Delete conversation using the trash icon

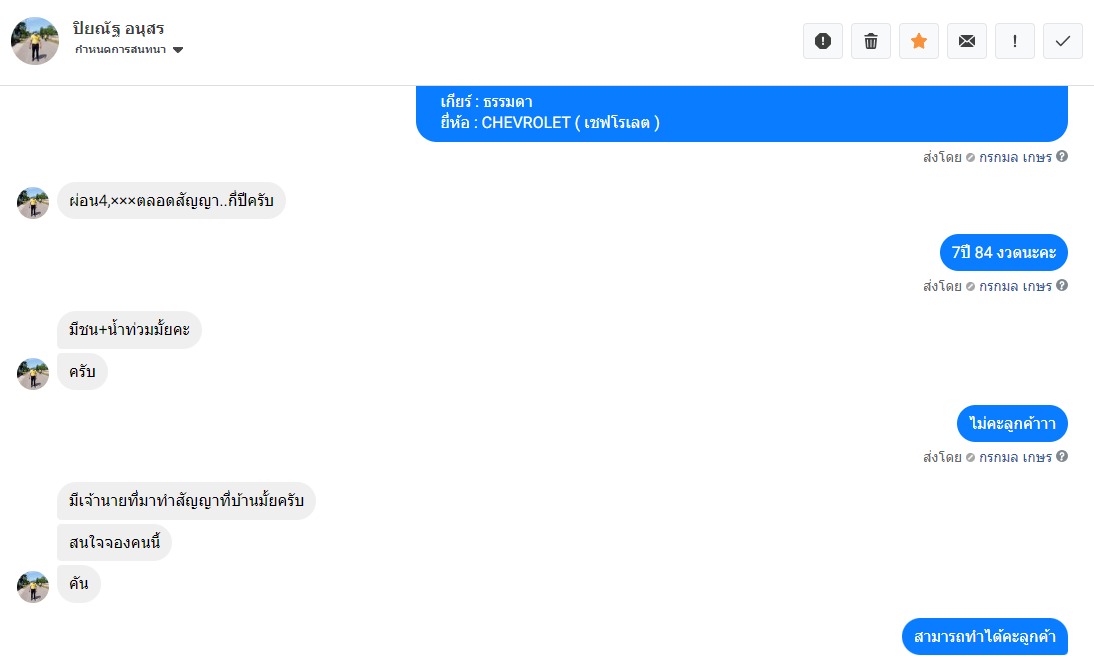[871, 41]
